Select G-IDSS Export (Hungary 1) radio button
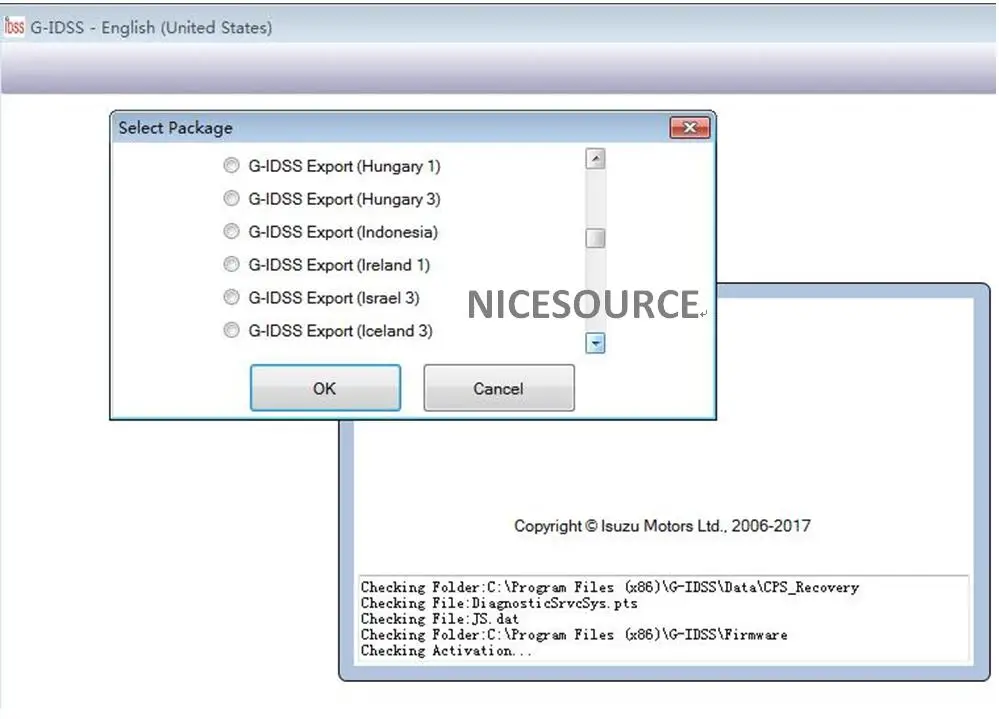The width and height of the screenshot is (999, 719). [x=231, y=166]
